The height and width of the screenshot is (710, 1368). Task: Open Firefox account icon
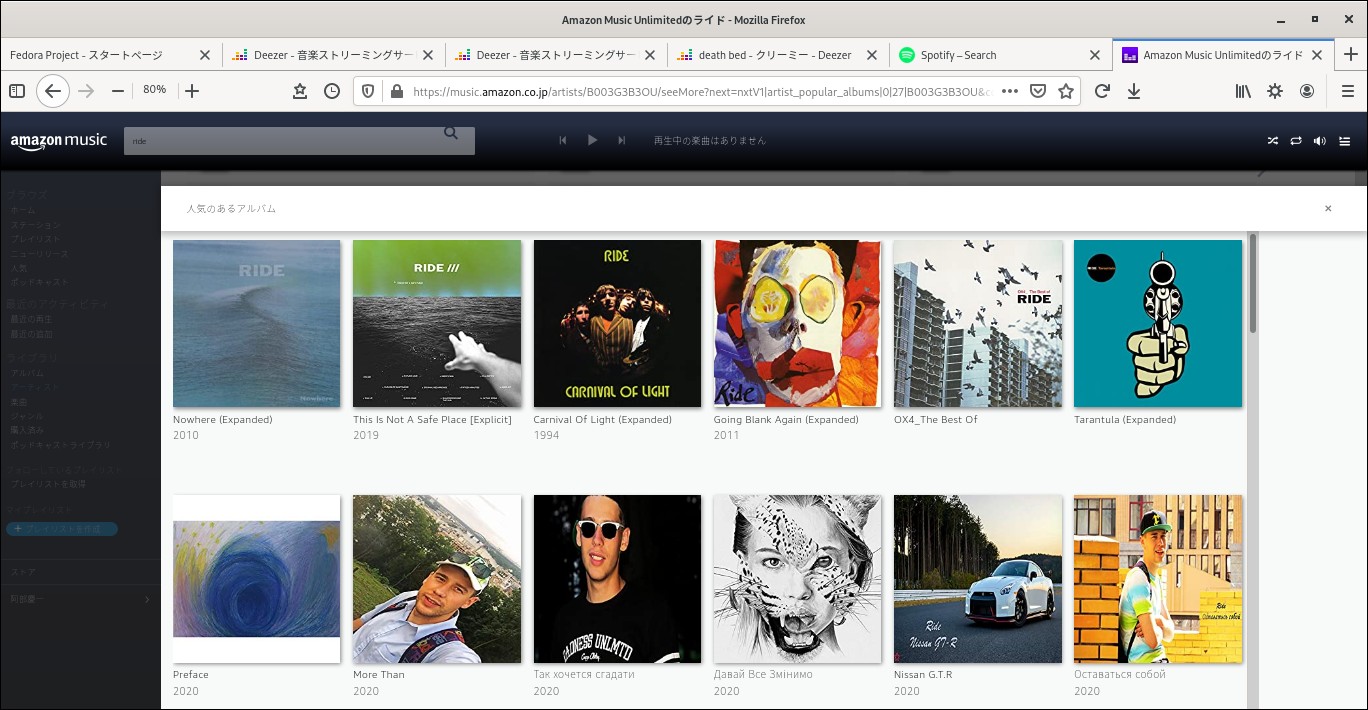1307,91
